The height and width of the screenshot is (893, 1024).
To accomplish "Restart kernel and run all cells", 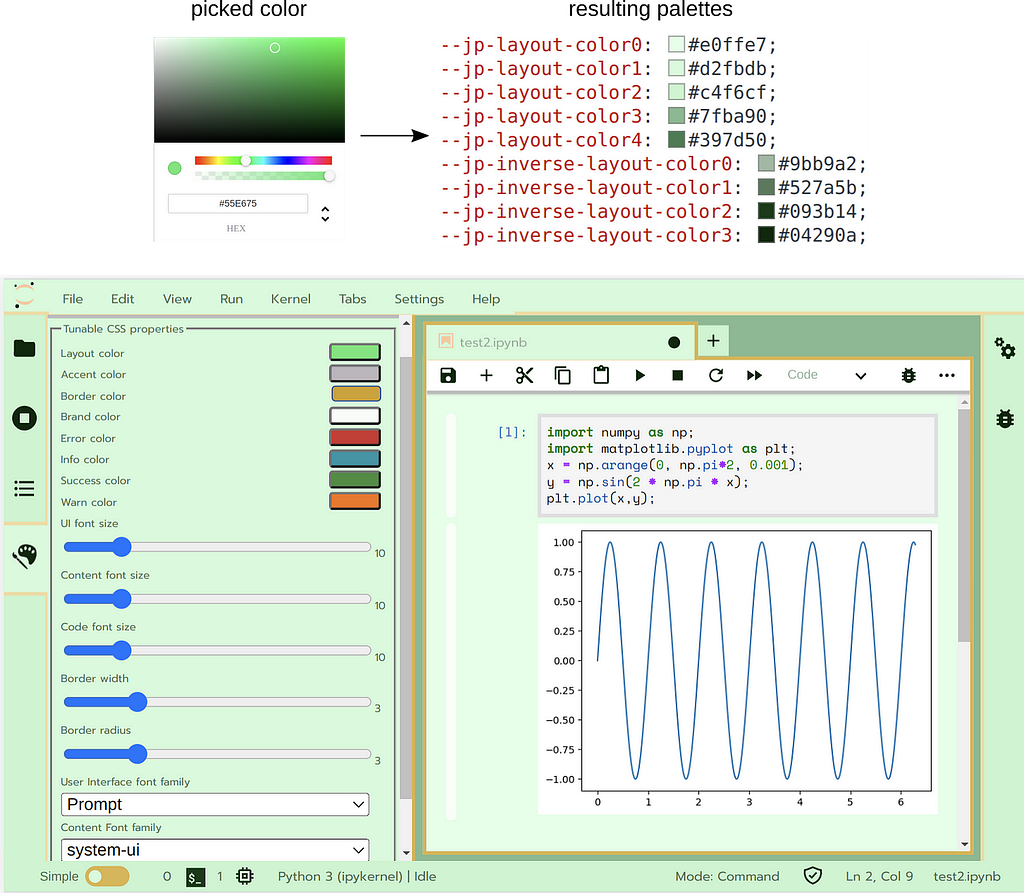I will pyautogui.click(x=754, y=375).
